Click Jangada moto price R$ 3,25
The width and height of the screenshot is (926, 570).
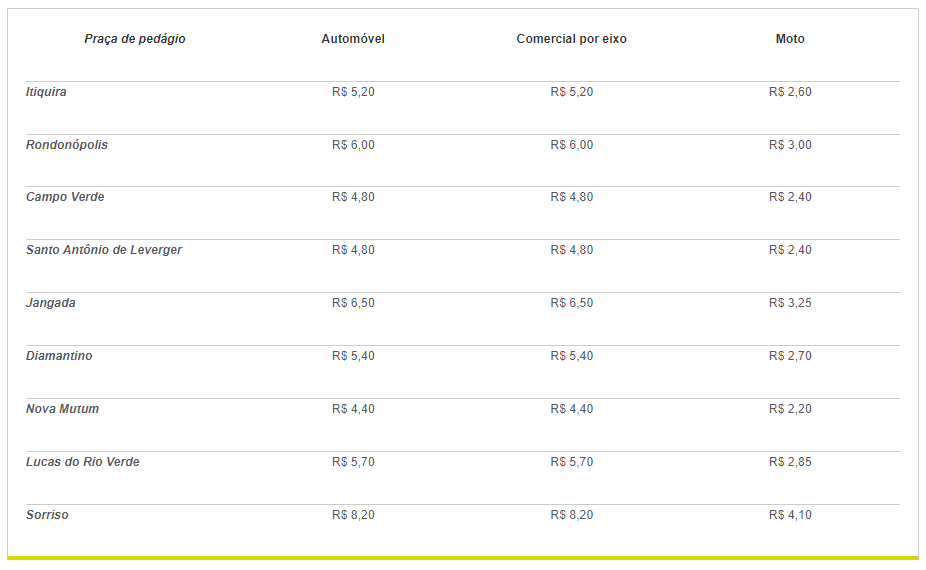click(x=790, y=303)
